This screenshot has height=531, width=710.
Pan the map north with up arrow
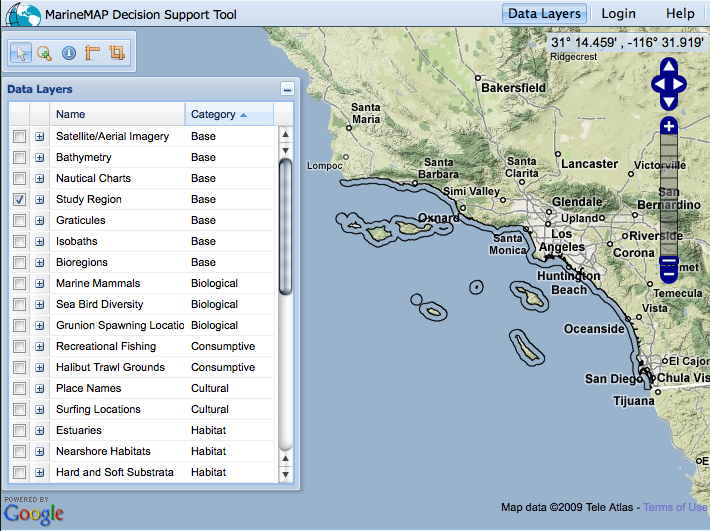(x=669, y=66)
